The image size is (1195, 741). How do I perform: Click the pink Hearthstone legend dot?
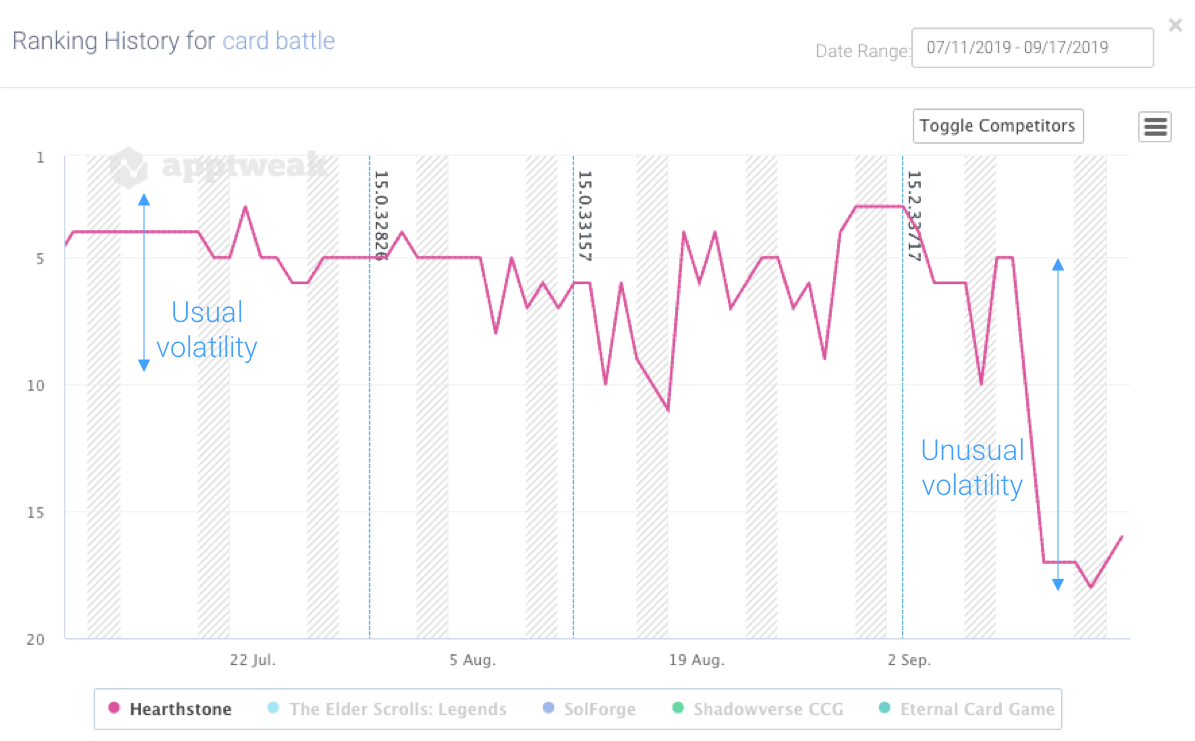click(x=114, y=709)
